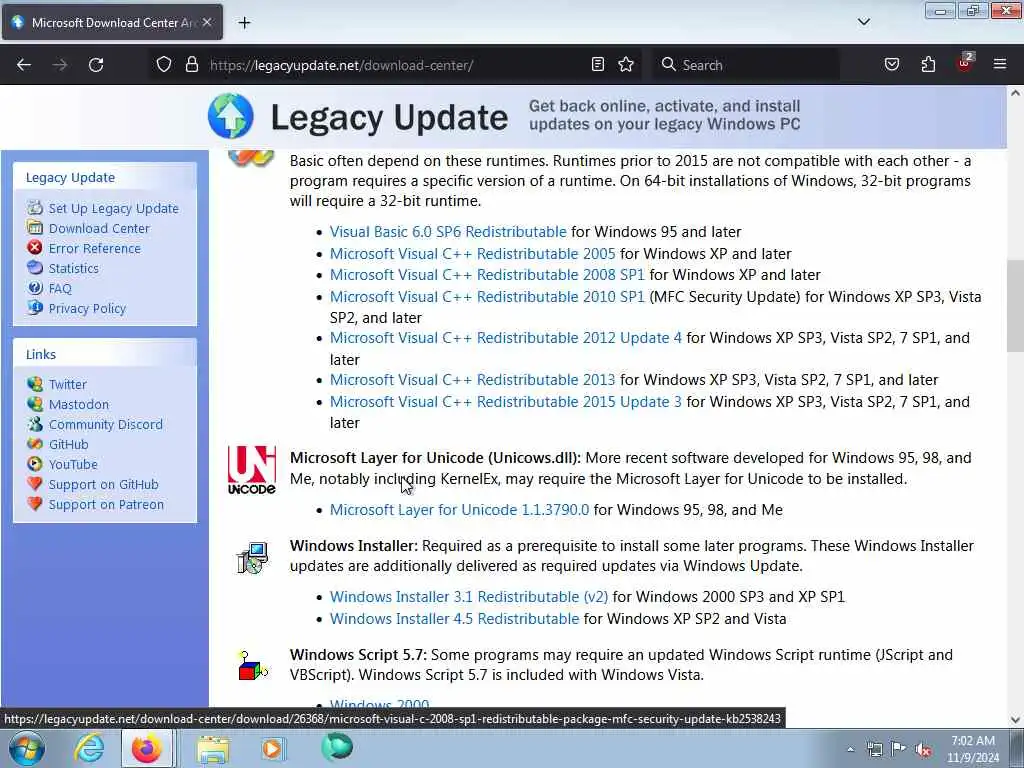Open the Extensions puzzle icon

pos(928,65)
